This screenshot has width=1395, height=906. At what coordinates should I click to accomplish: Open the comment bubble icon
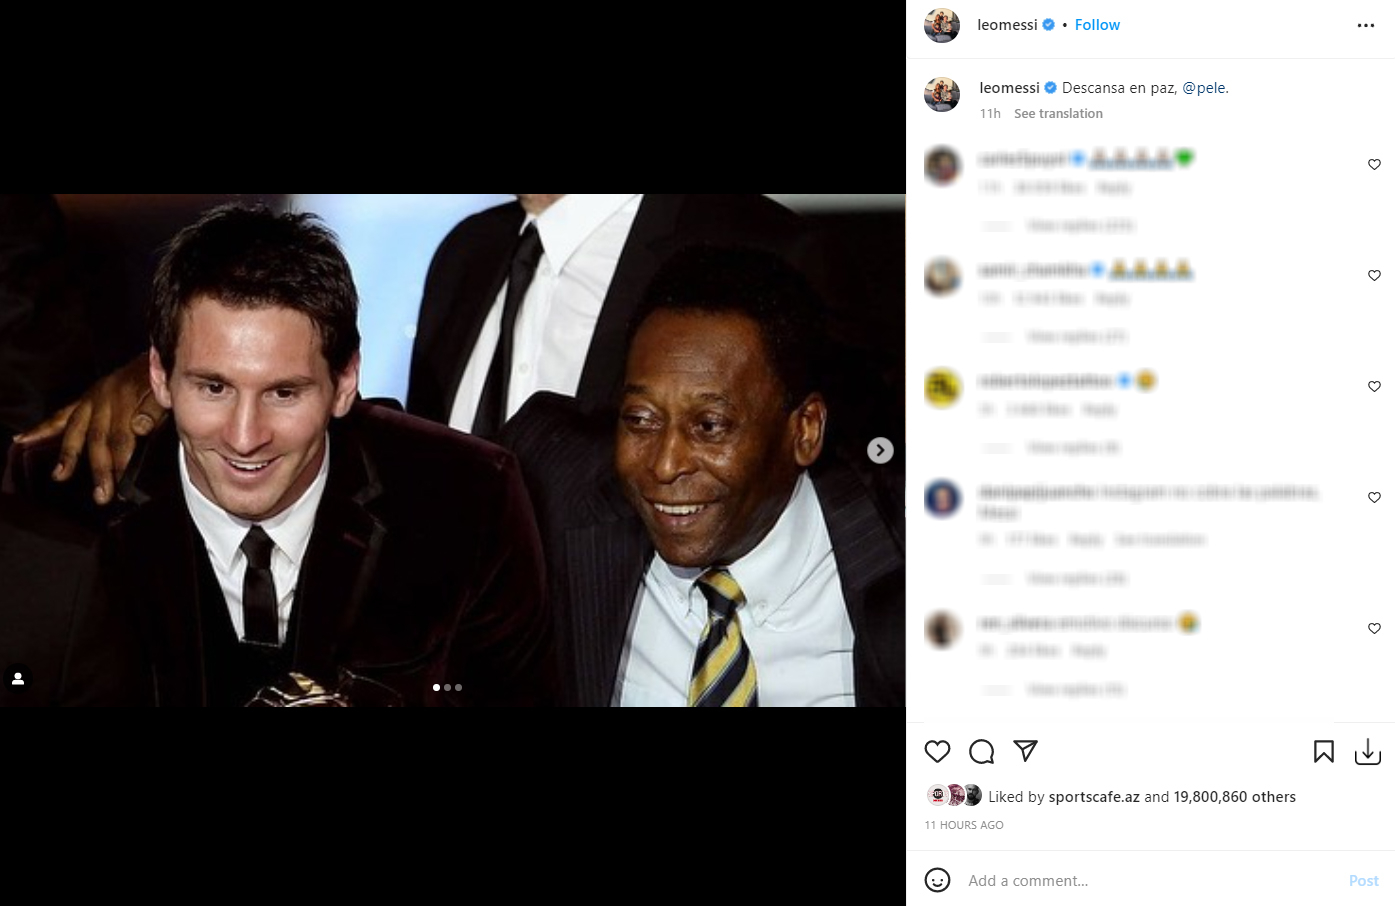point(982,751)
